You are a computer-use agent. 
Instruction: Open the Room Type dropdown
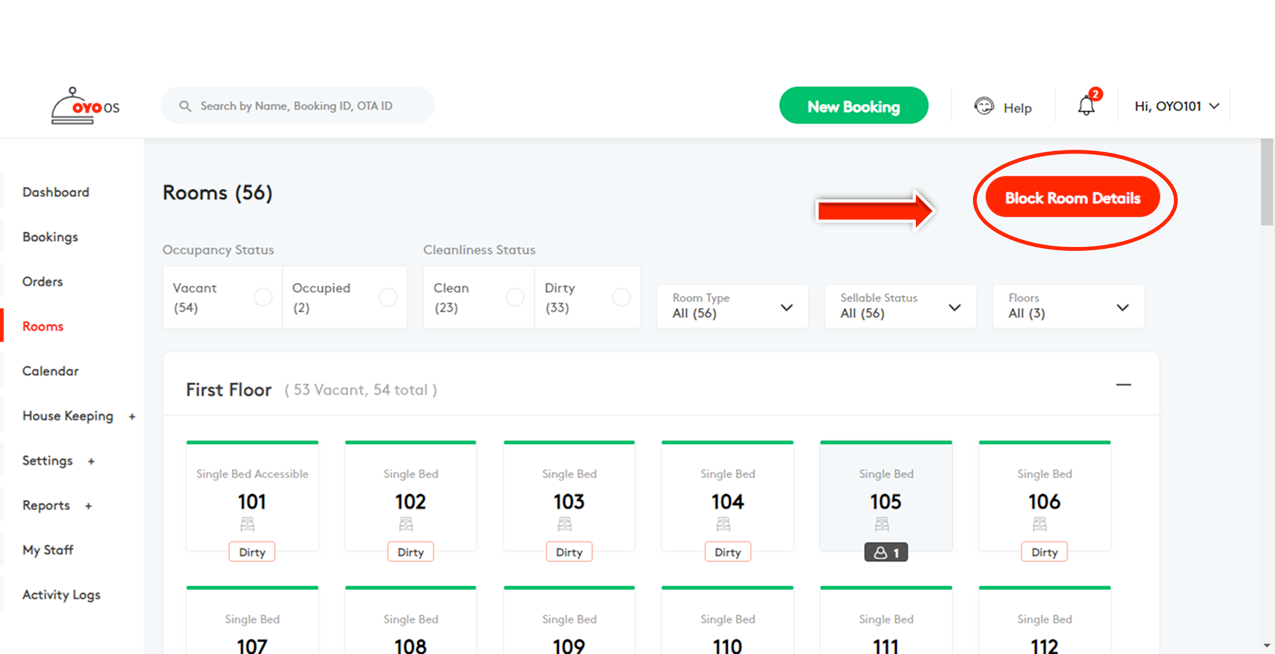732,306
